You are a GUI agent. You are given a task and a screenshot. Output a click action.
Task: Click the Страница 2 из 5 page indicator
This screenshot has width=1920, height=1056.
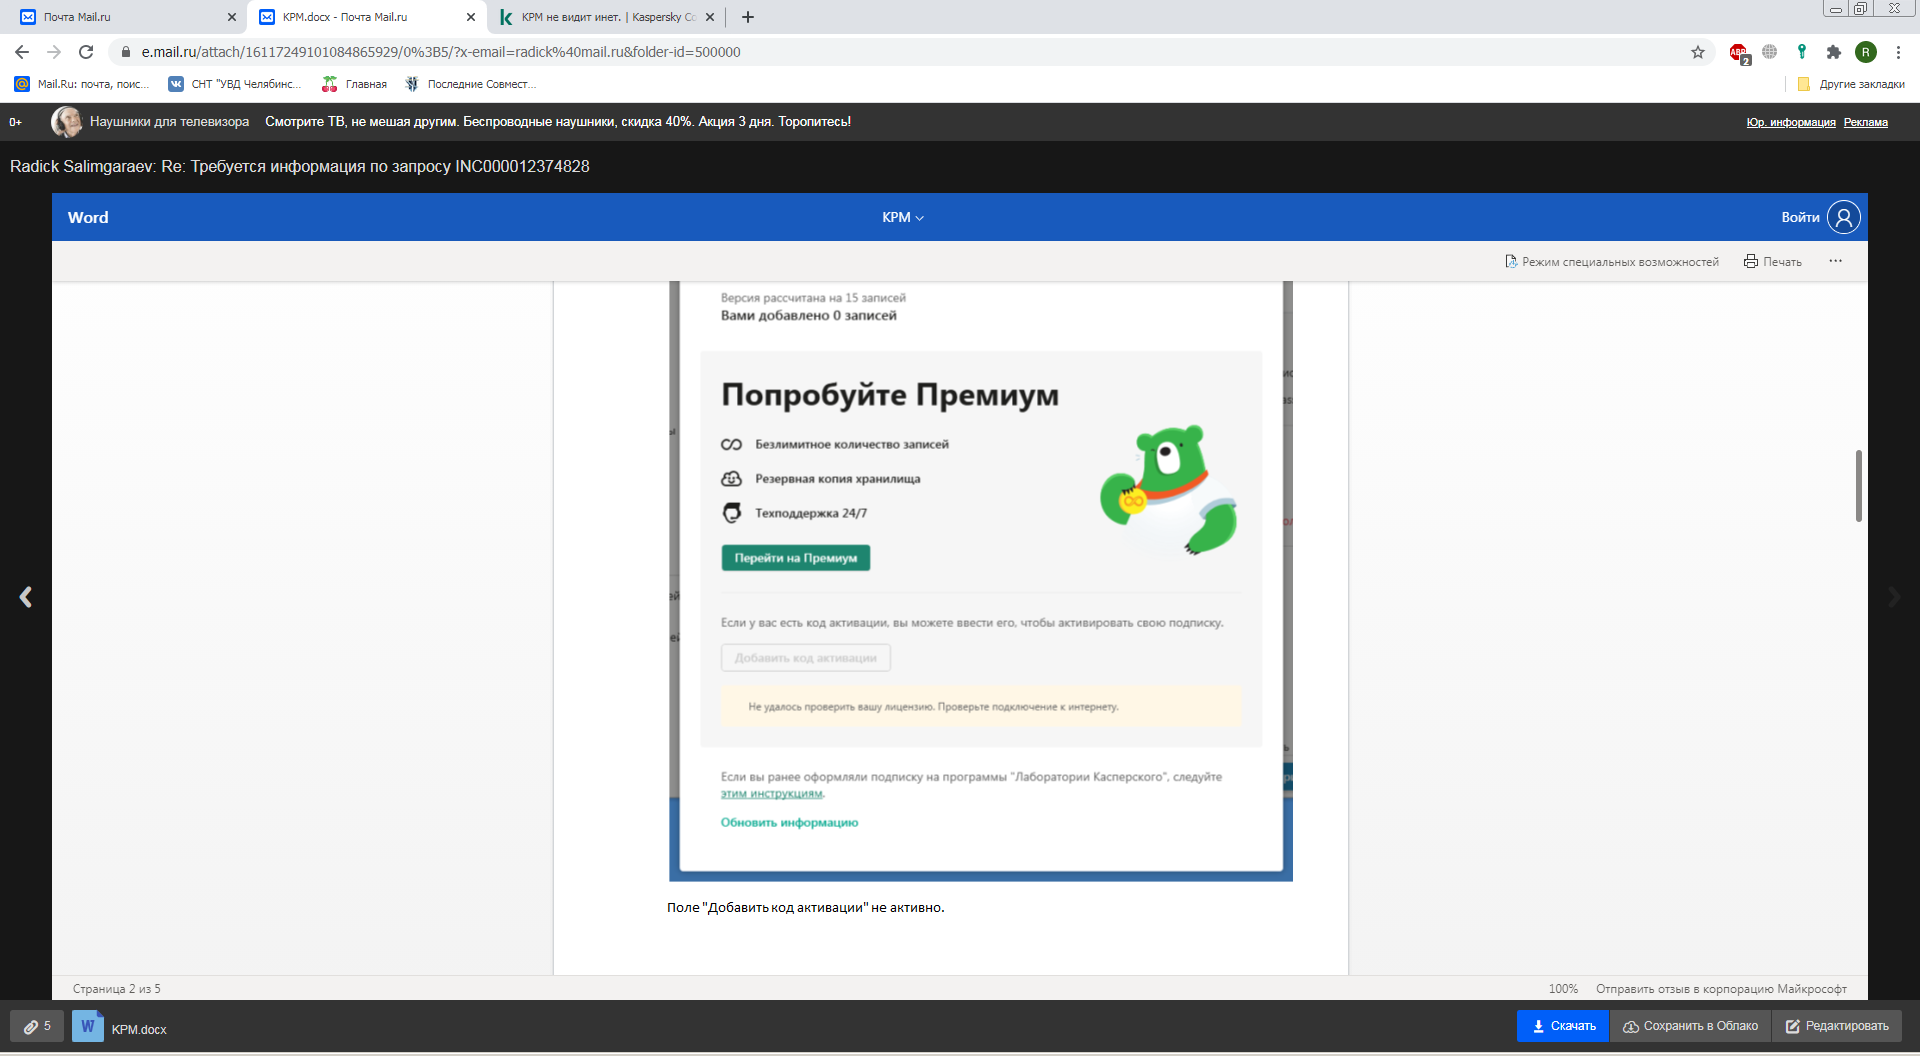coord(116,989)
